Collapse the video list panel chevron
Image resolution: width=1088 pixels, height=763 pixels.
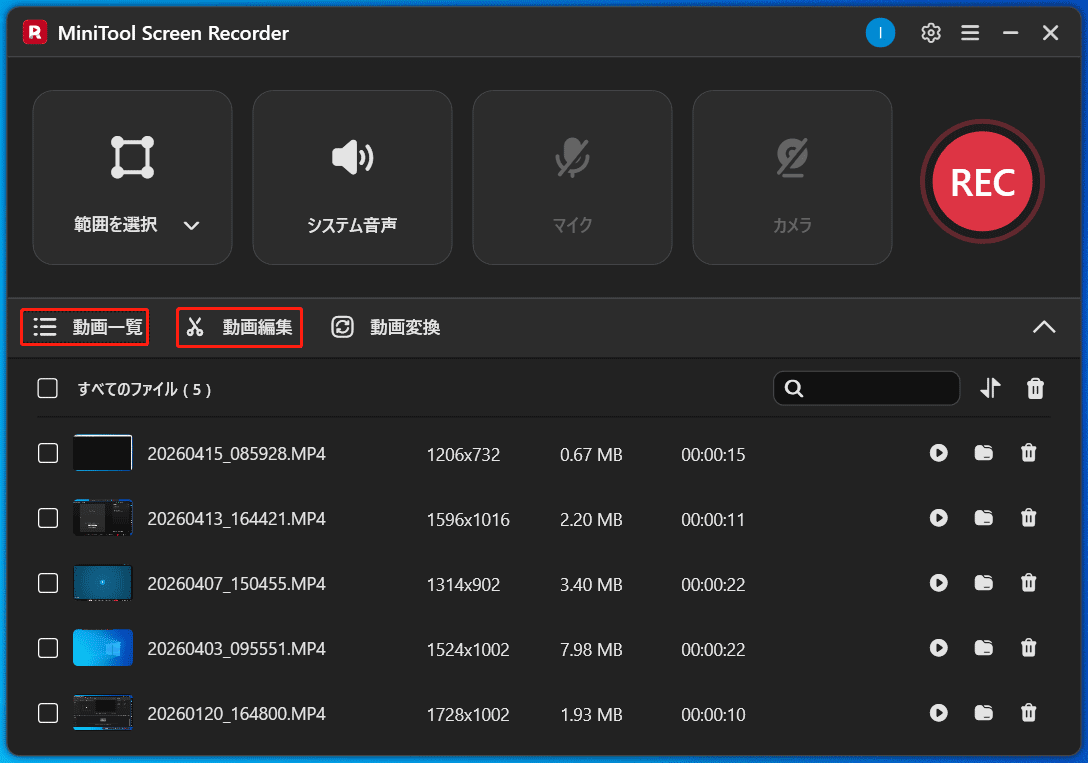point(1044,327)
